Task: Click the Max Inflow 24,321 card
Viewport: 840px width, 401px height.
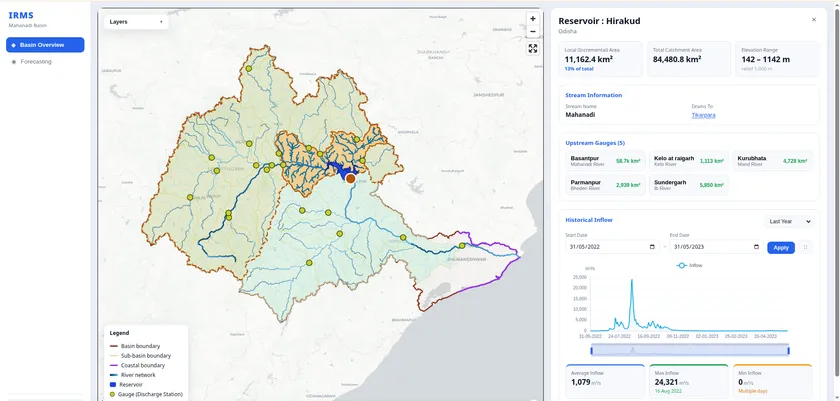Action: pyautogui.click(x=688, y=381)
